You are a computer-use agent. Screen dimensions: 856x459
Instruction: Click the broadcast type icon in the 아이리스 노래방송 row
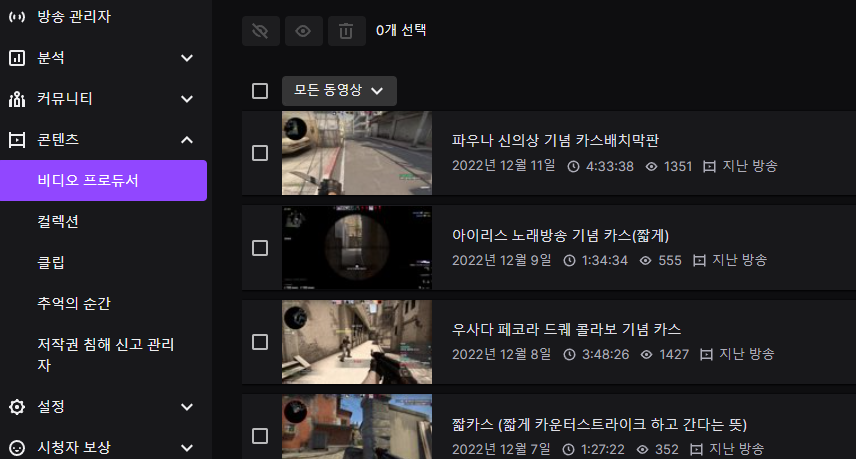point(699,260)
